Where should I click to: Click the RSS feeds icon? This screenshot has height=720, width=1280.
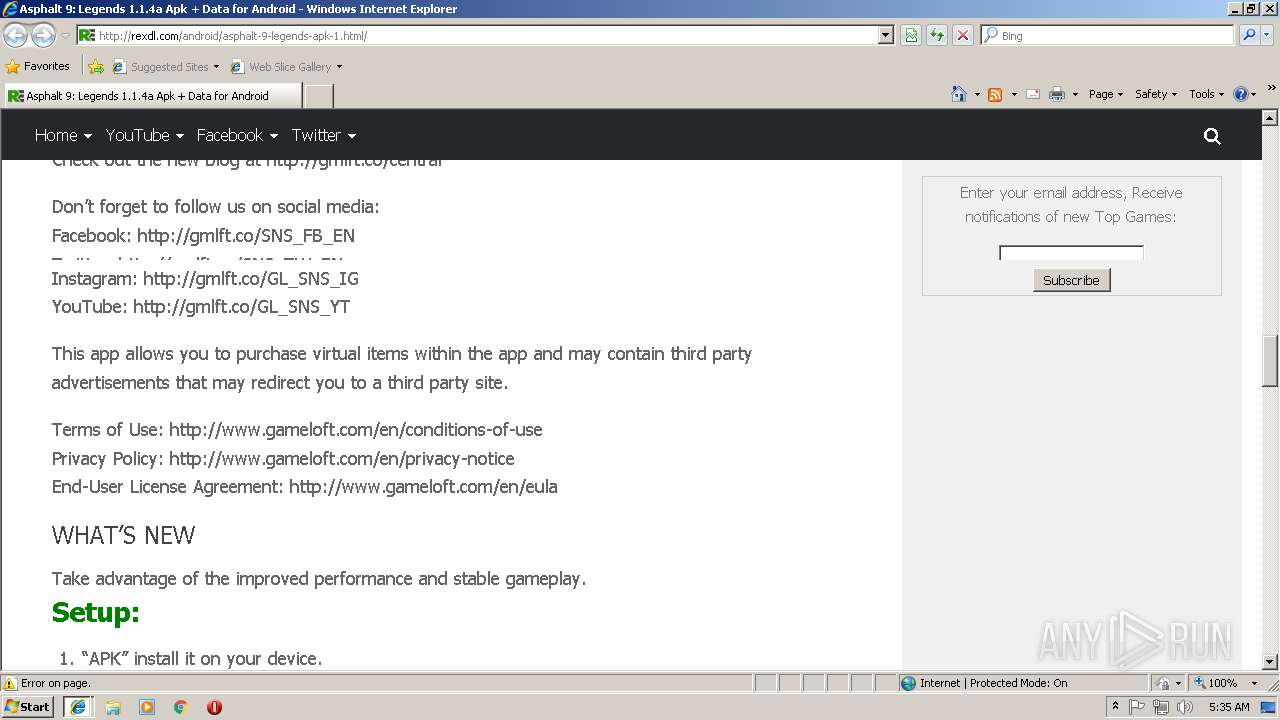(x=995, y=94)
